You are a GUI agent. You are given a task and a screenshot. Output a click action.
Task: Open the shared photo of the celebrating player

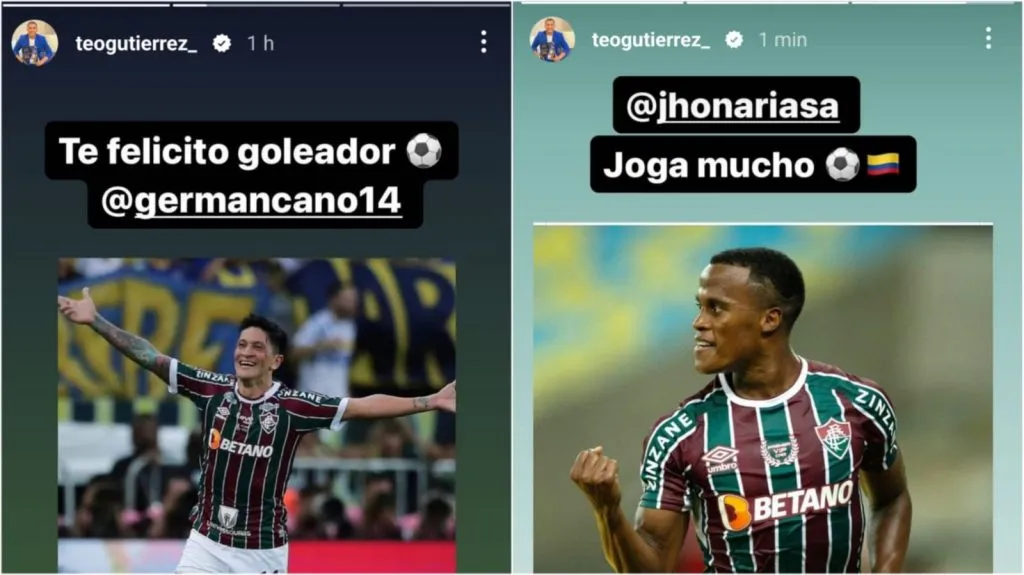(257, 416)
